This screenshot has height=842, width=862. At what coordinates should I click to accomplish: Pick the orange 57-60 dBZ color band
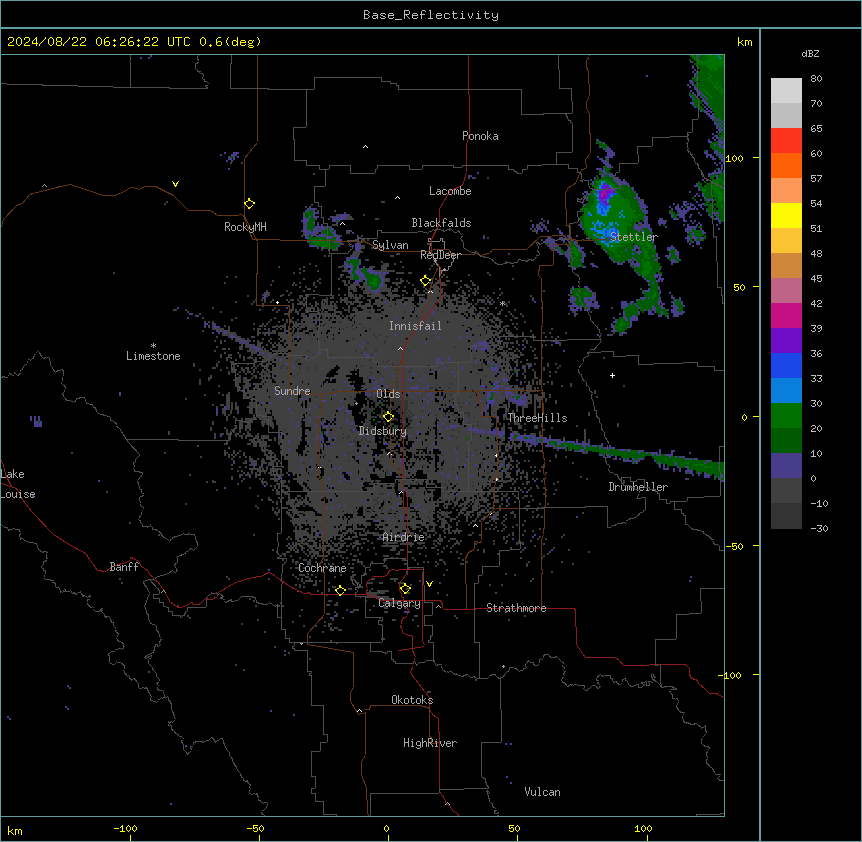(x=786, y=165)
